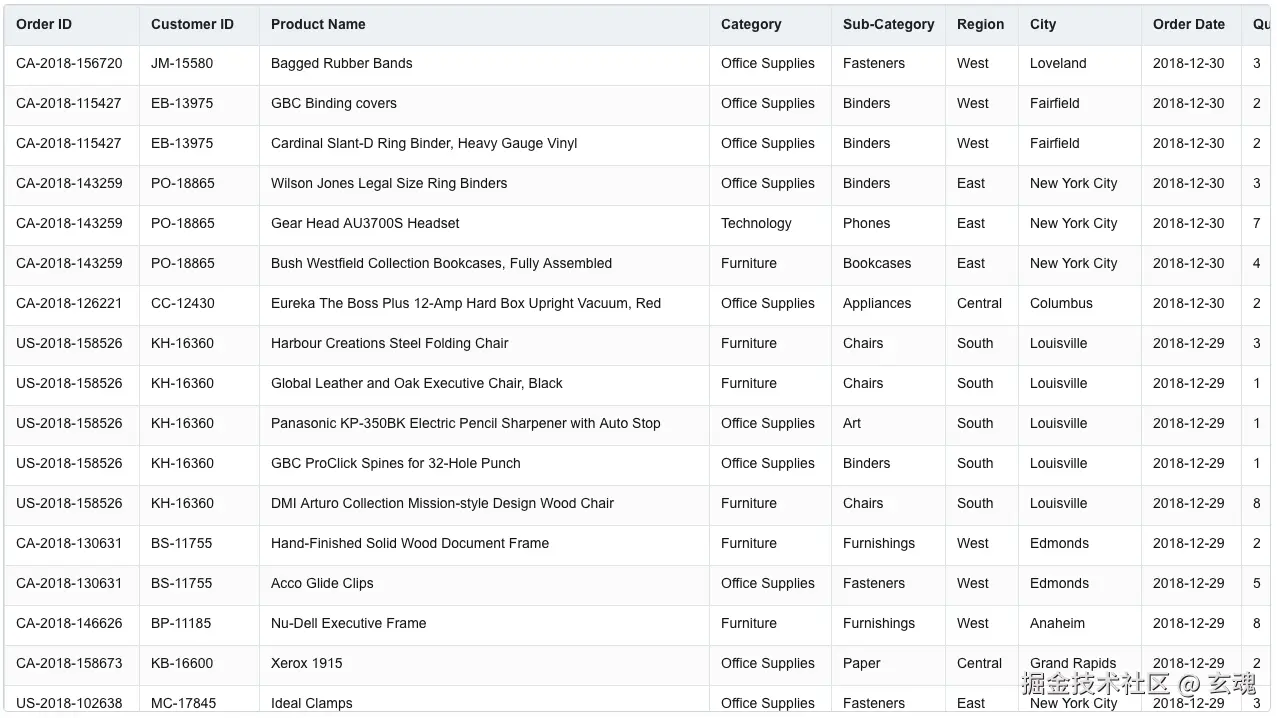Click the Product Name column header
The height and width of the screenshot is (718, 1277).
pos(318,24)
